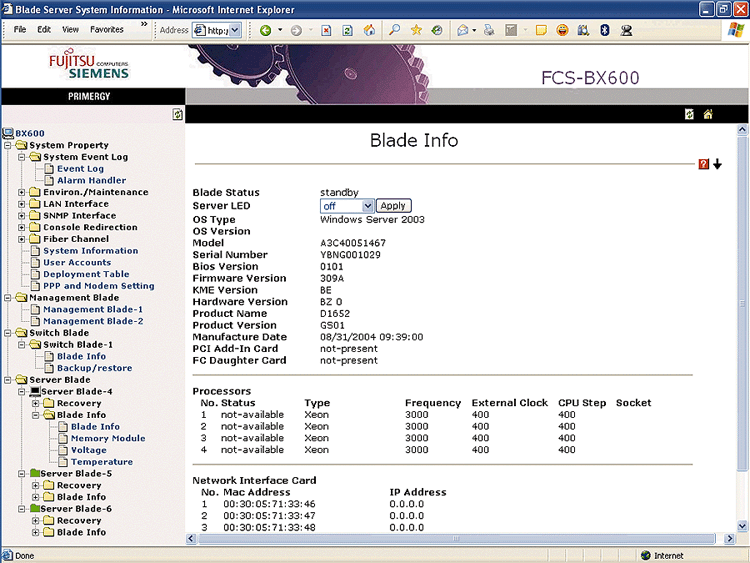The height and width of the screenshot is (563, 750).
Task: Open PPP and Modem Setting link
Action: [99, 286]
